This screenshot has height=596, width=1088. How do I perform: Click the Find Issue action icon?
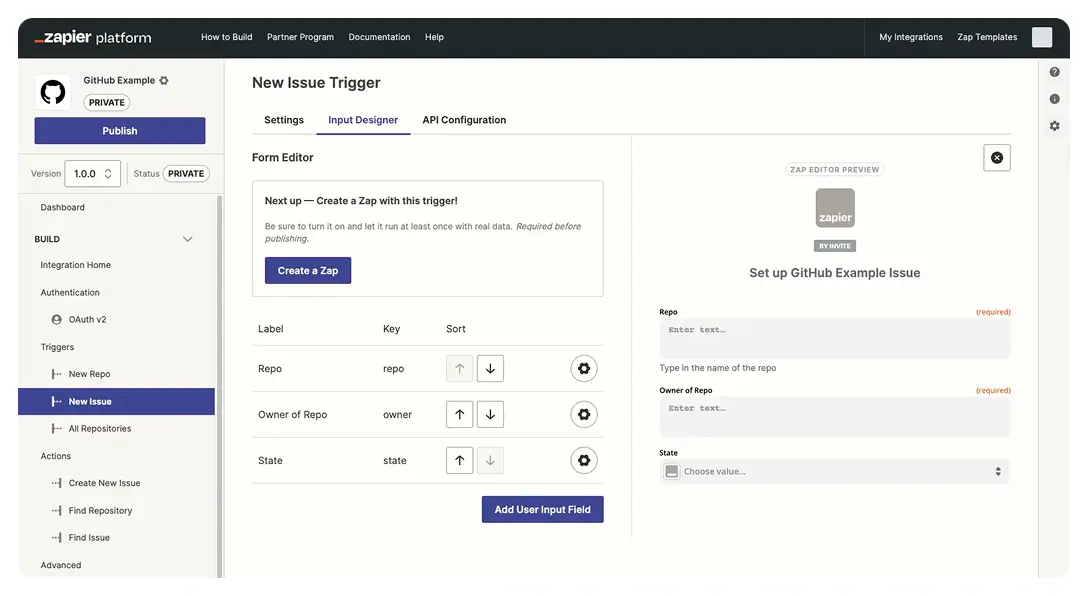point(56,538)
